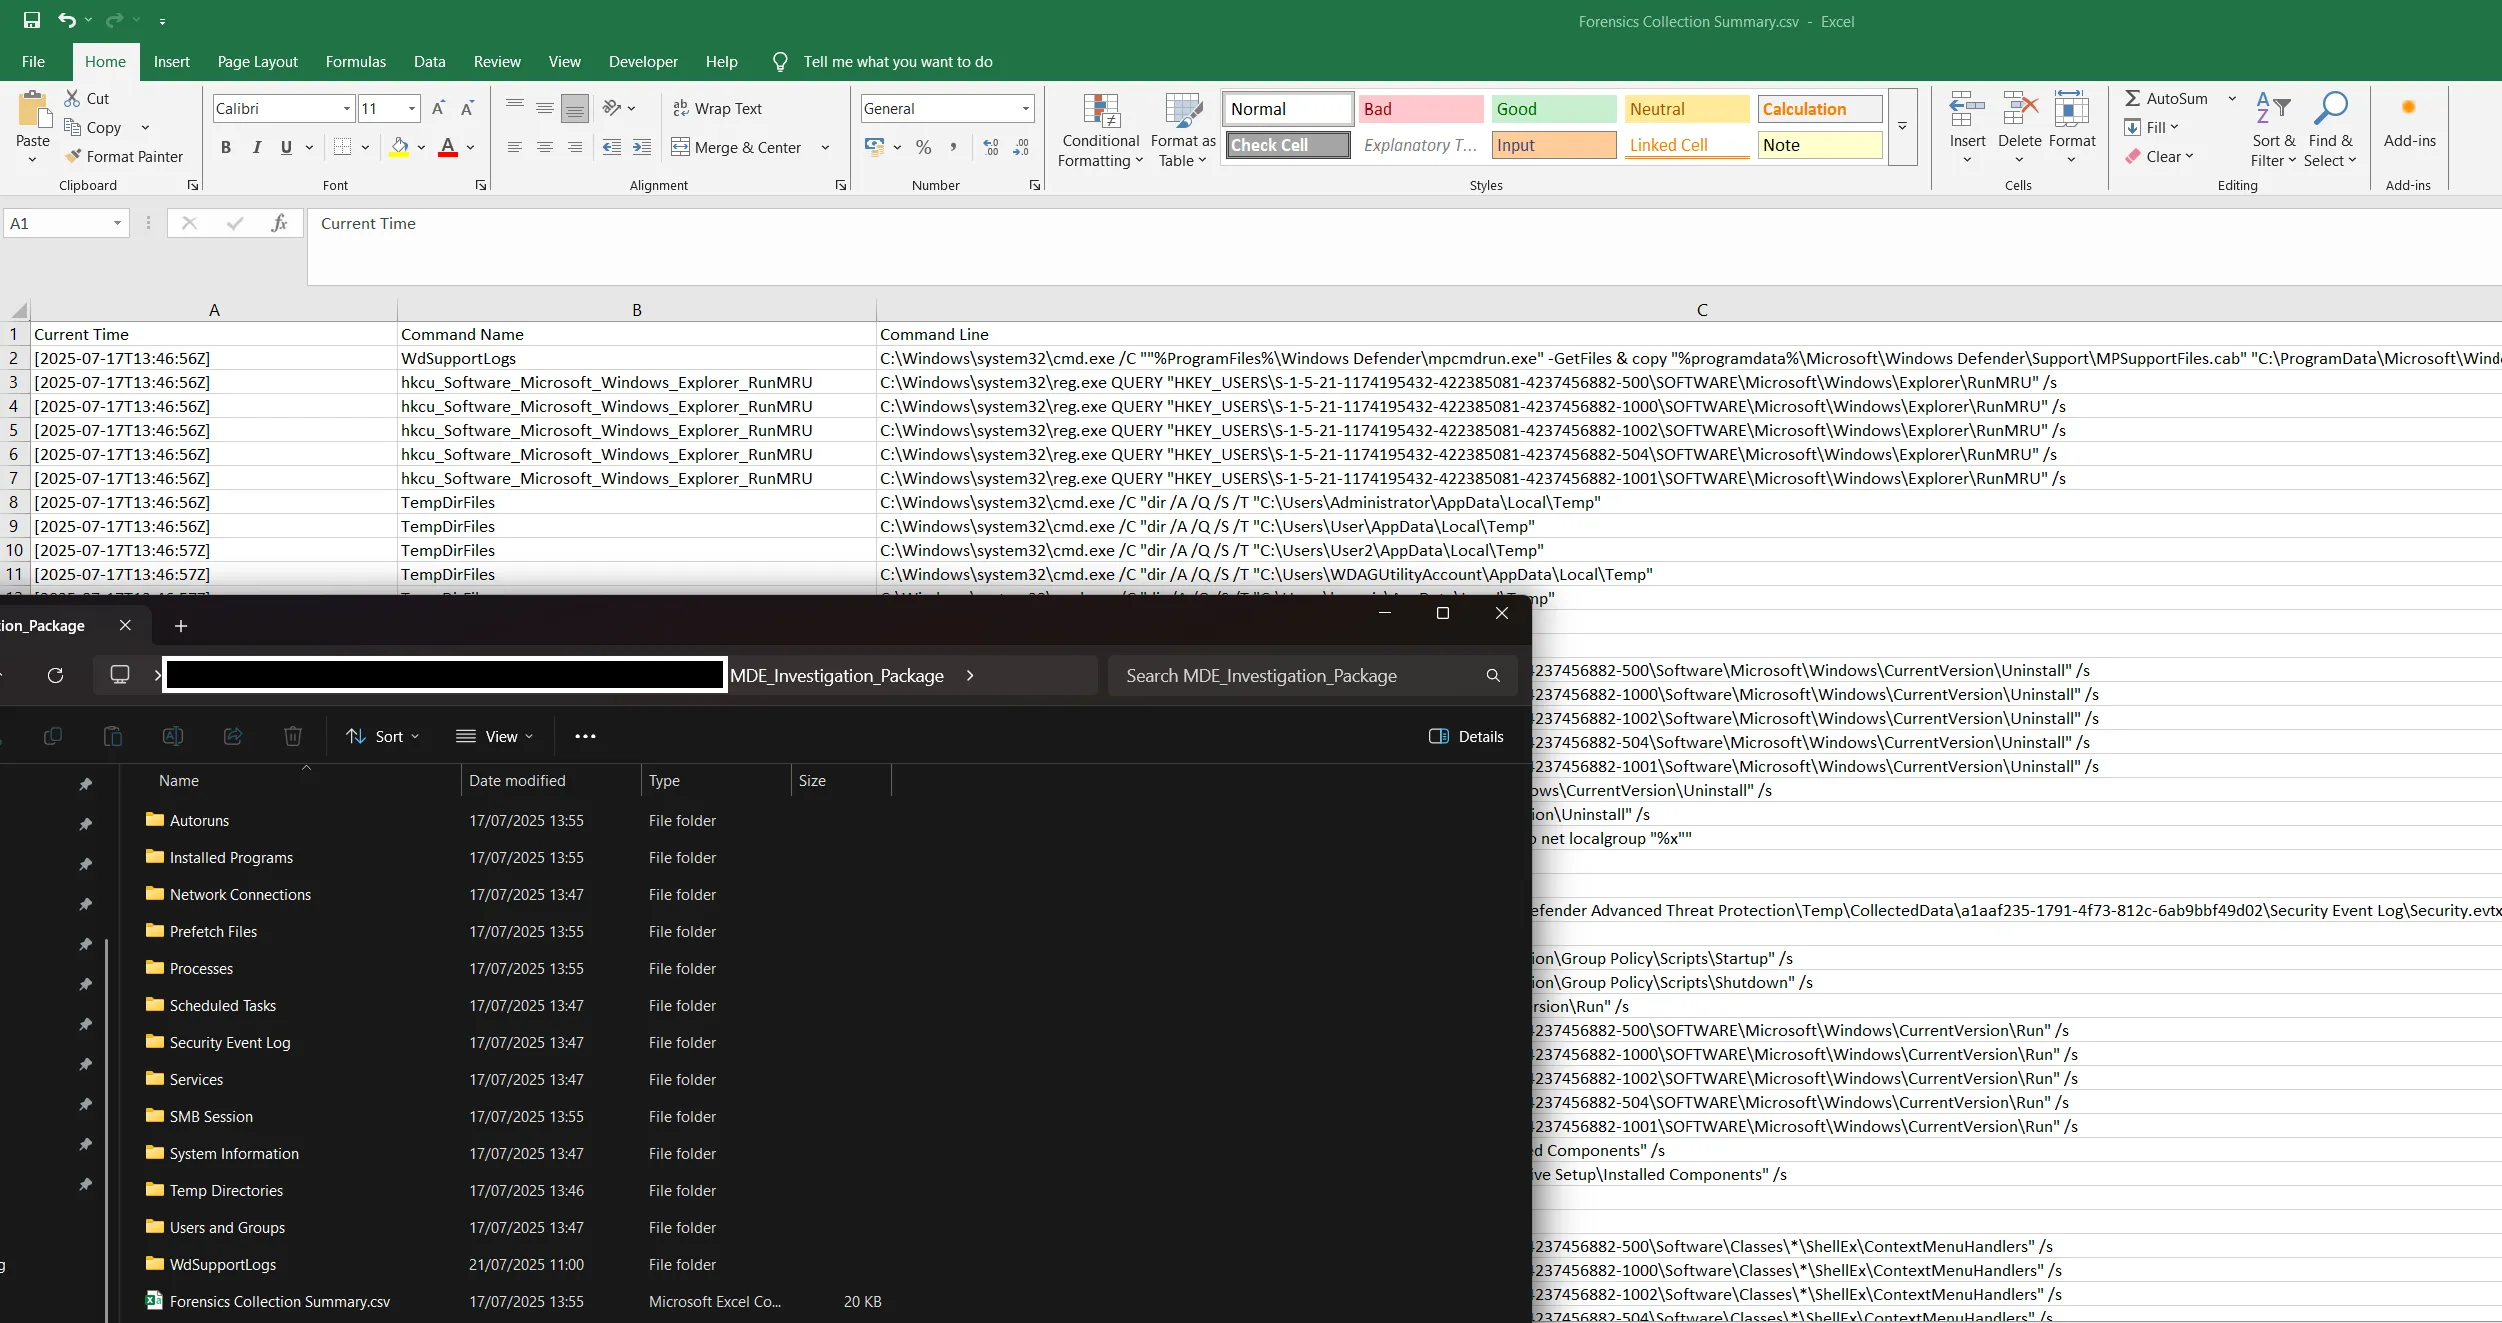Apply the Check Cell style
2502x1323 pixels.
pyautogui.click(x=1287, y=146)
